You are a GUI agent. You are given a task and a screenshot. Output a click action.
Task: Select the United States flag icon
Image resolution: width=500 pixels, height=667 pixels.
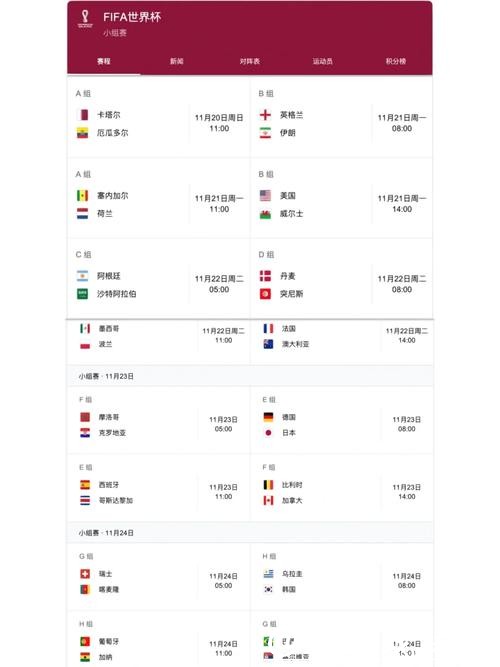click(x=265, y=196)
